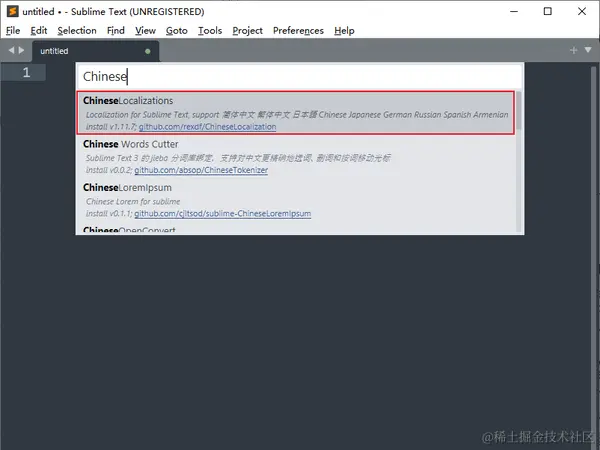Open the tab list dropdown arrow

pos(588,50)
